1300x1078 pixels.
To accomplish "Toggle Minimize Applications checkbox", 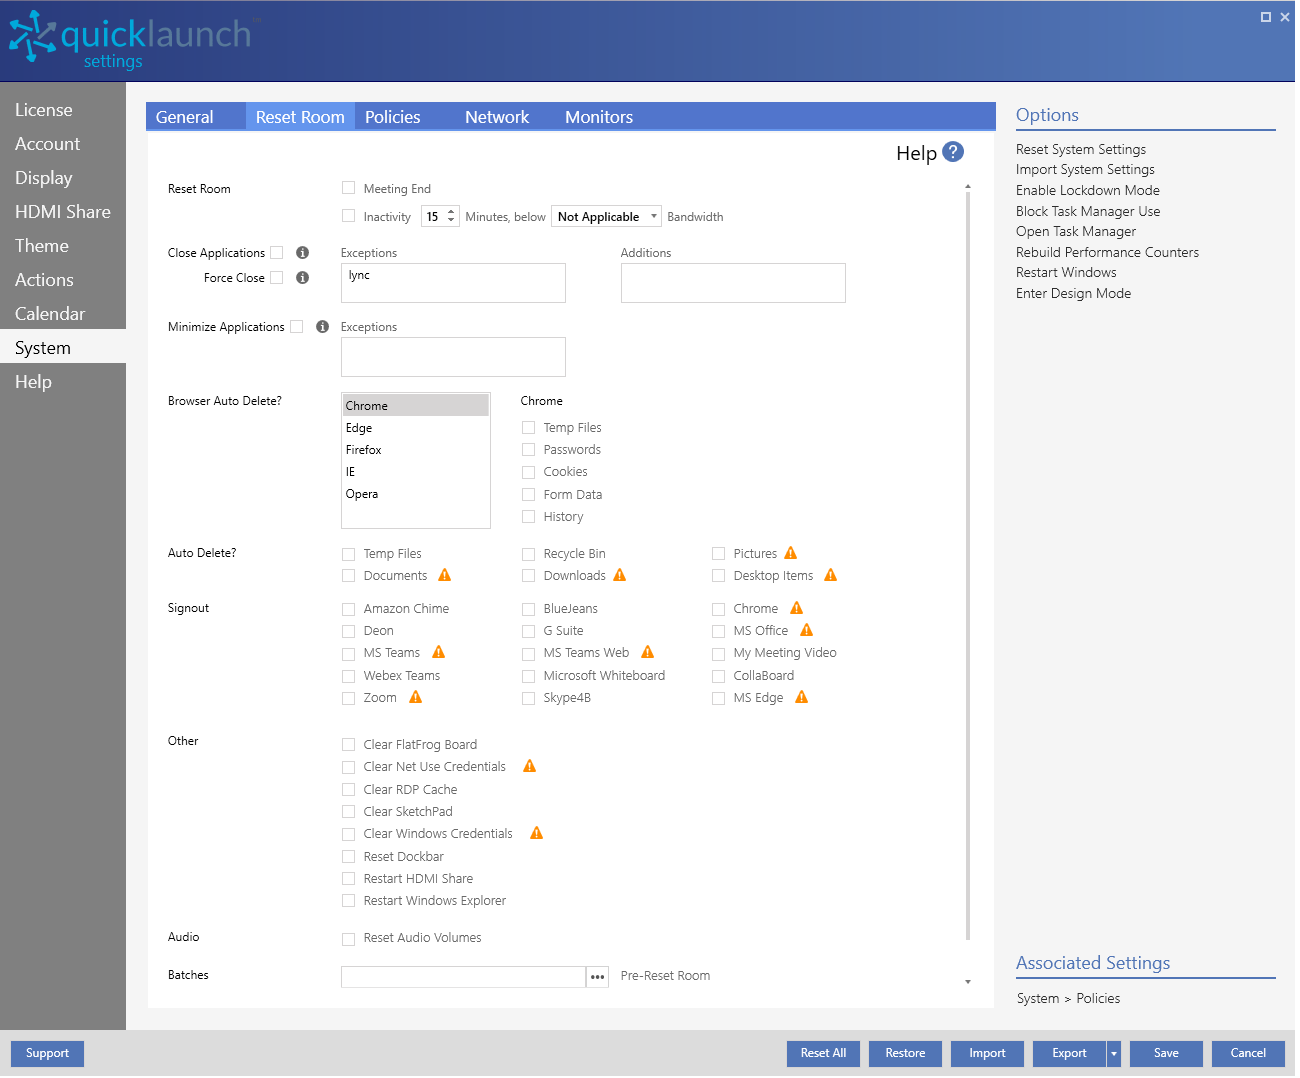I will [x=296, y=327].
